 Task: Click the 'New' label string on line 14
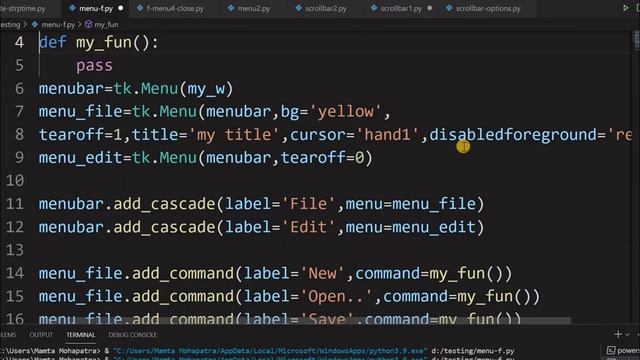pos(322,273)
